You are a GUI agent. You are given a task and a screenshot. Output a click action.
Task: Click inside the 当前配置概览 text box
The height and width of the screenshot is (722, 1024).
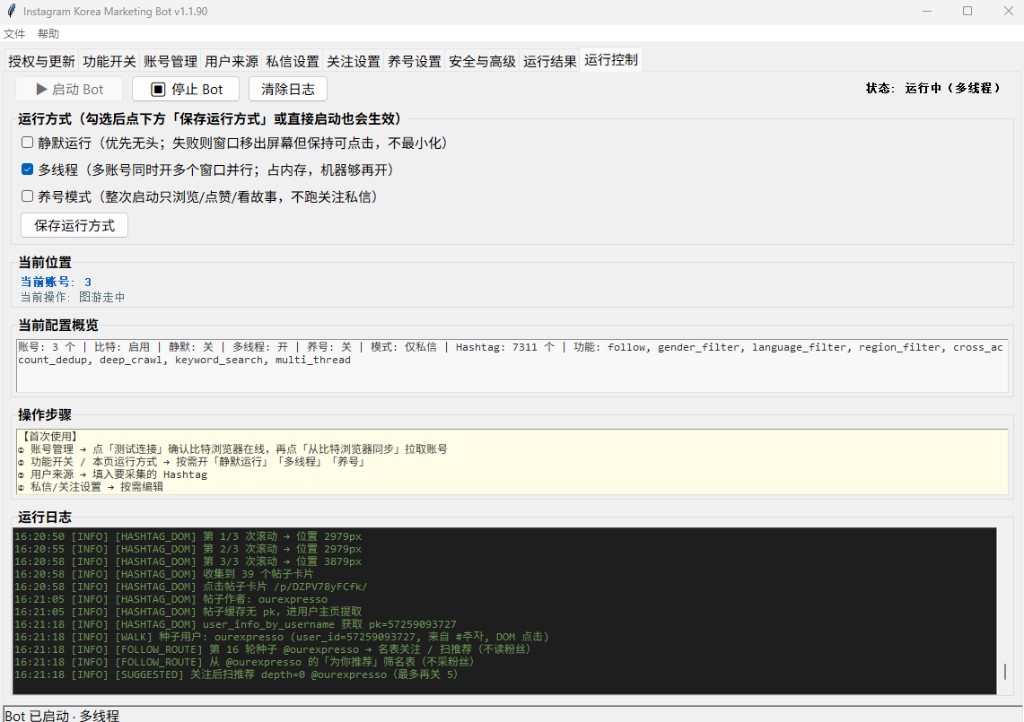(x=512, y=366)
